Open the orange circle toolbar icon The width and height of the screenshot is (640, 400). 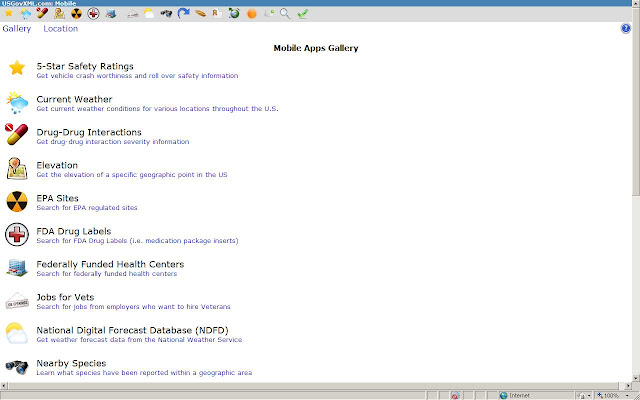tap(252, 14)
